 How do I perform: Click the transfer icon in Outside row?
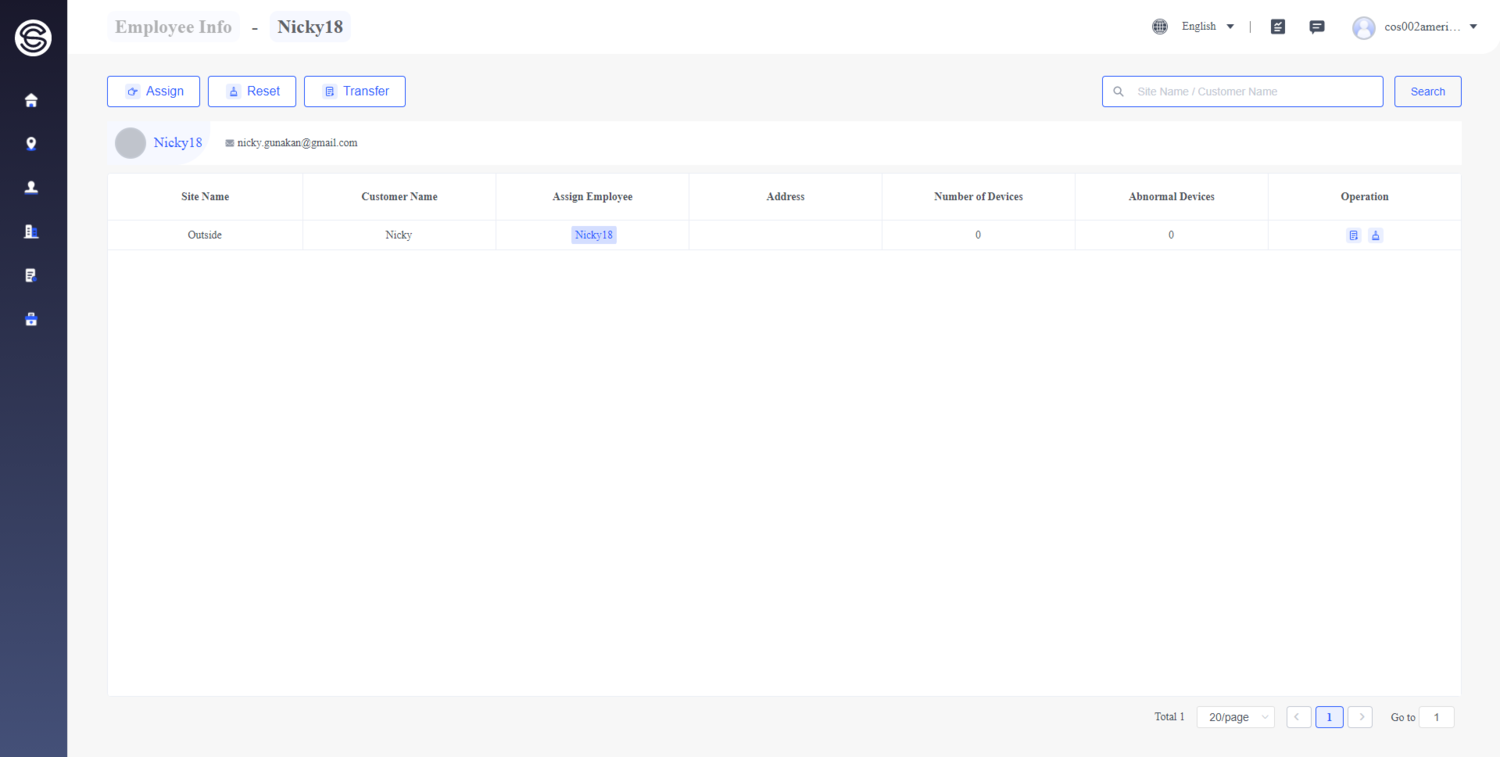coord(1353,235)
